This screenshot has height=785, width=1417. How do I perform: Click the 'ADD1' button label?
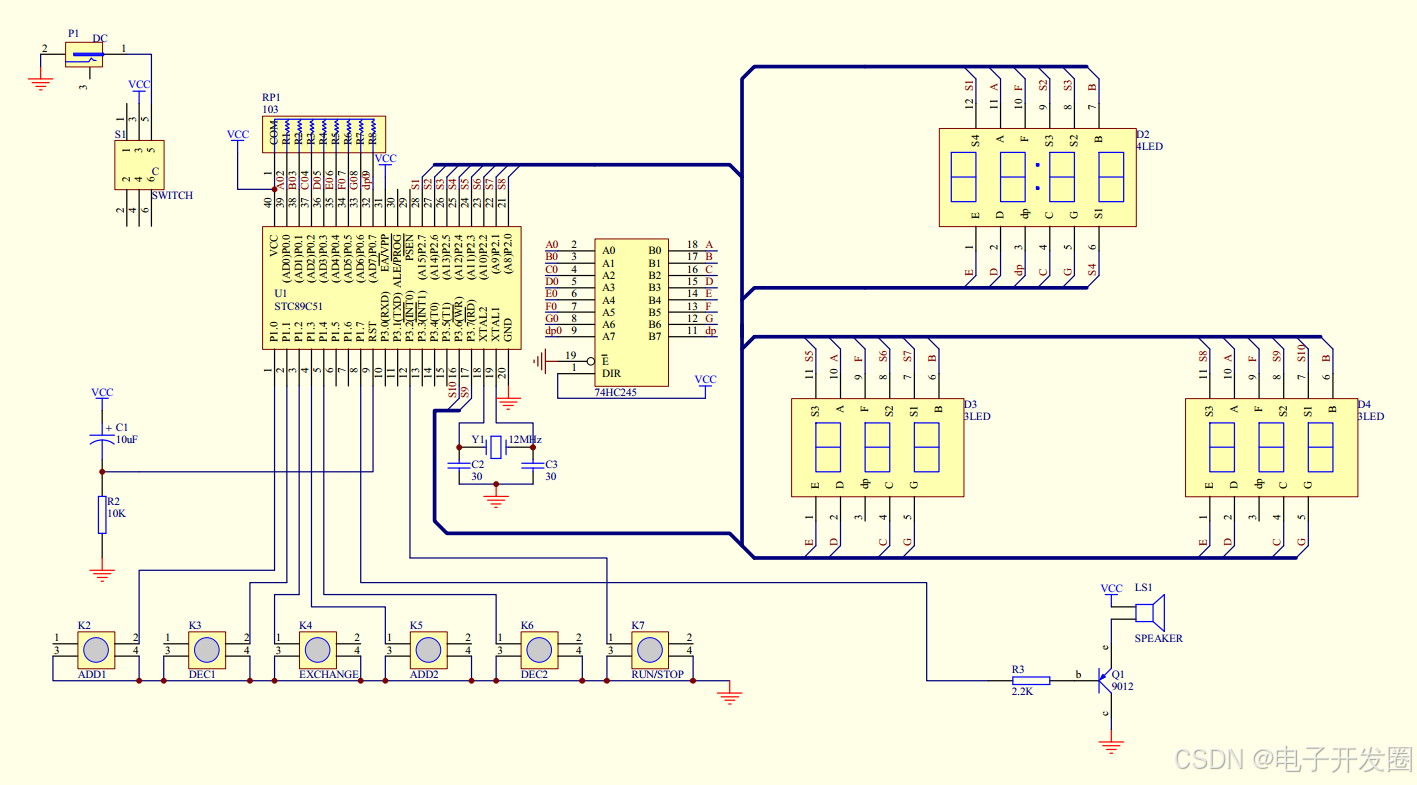coord(92,675)
